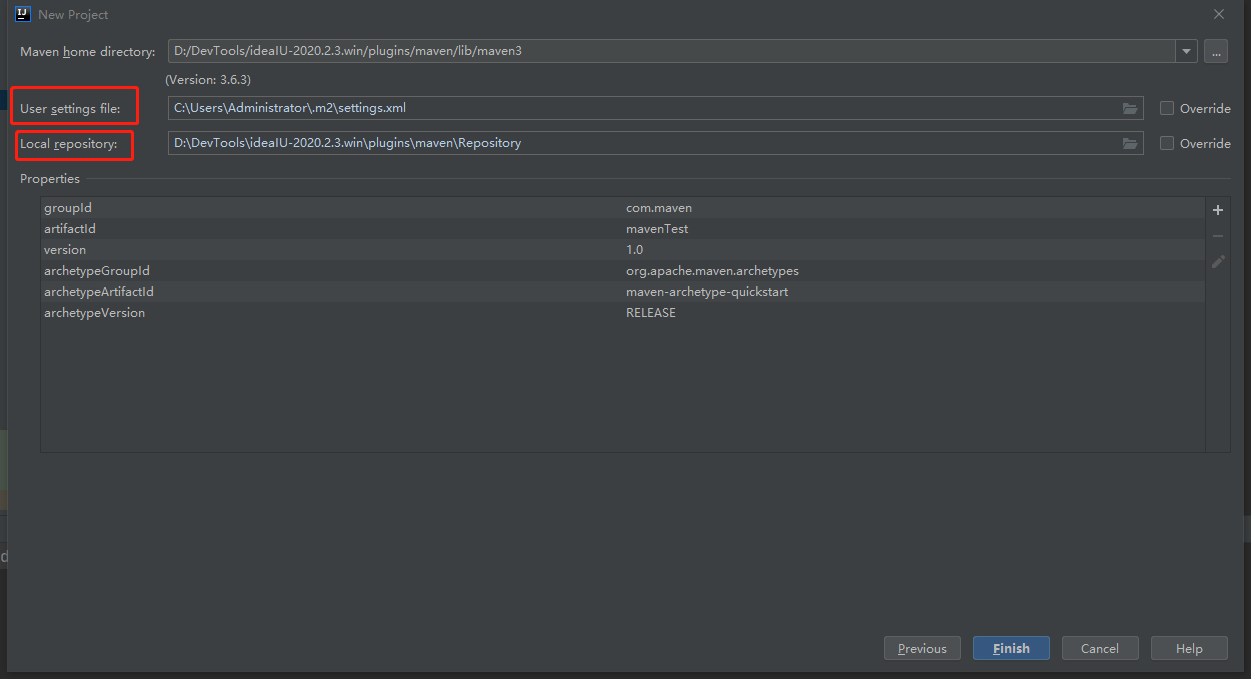Select the groupId property row

[622, 208]
